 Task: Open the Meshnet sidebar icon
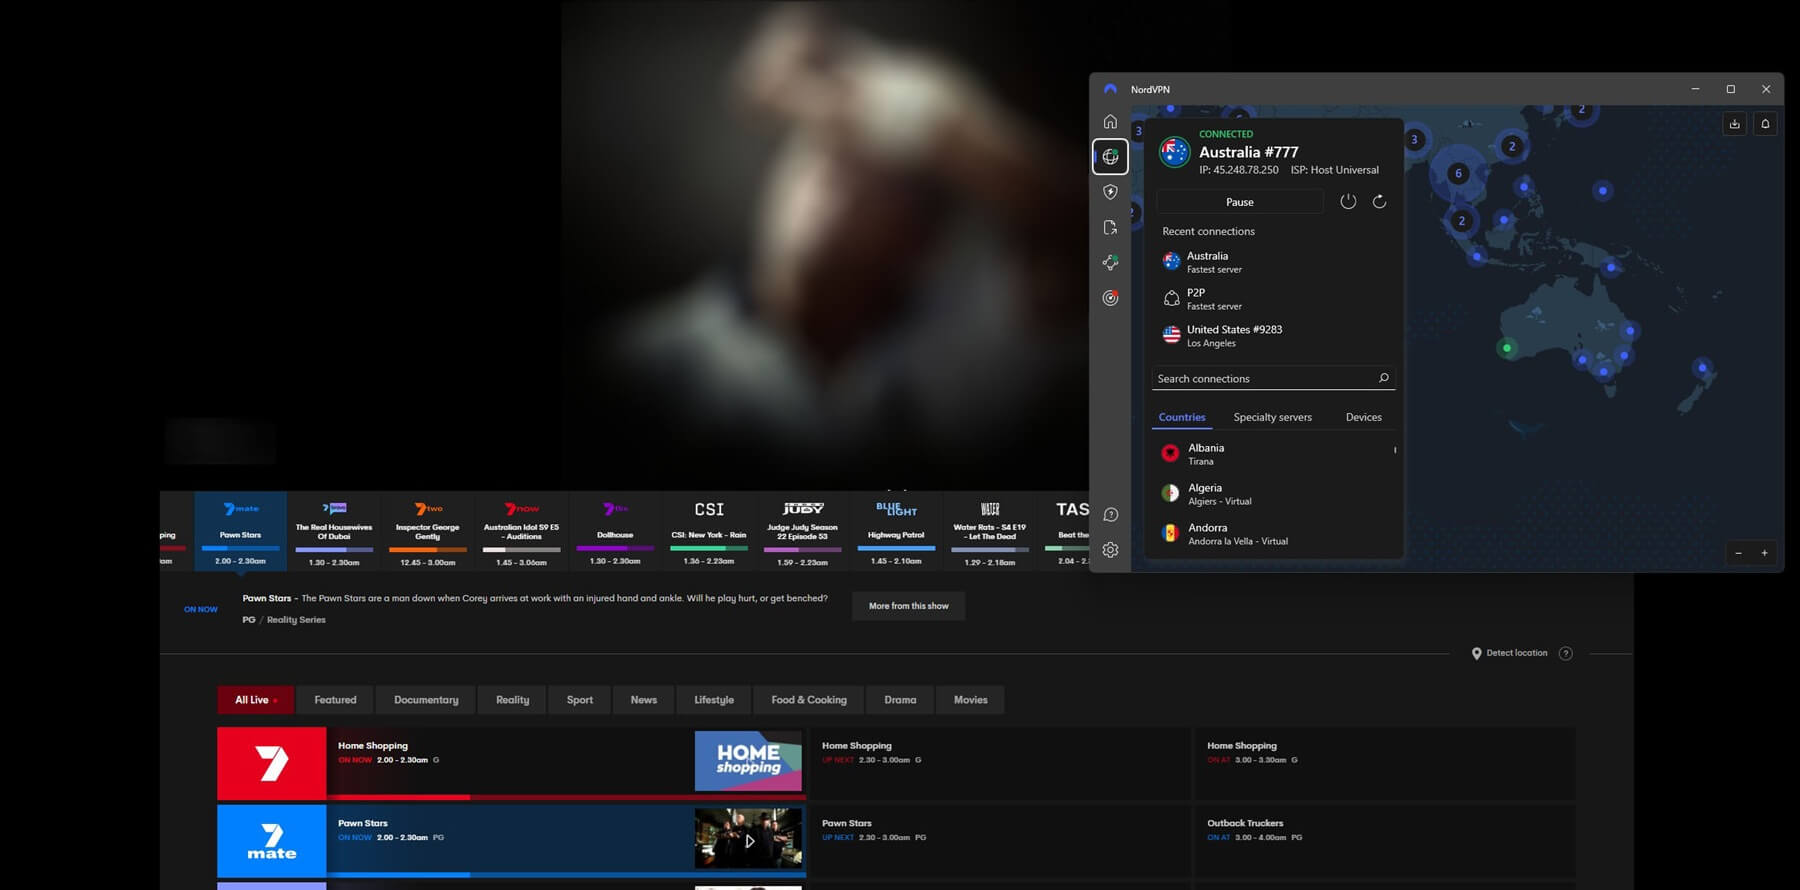pyautogui.click(x=1110, y=262)
